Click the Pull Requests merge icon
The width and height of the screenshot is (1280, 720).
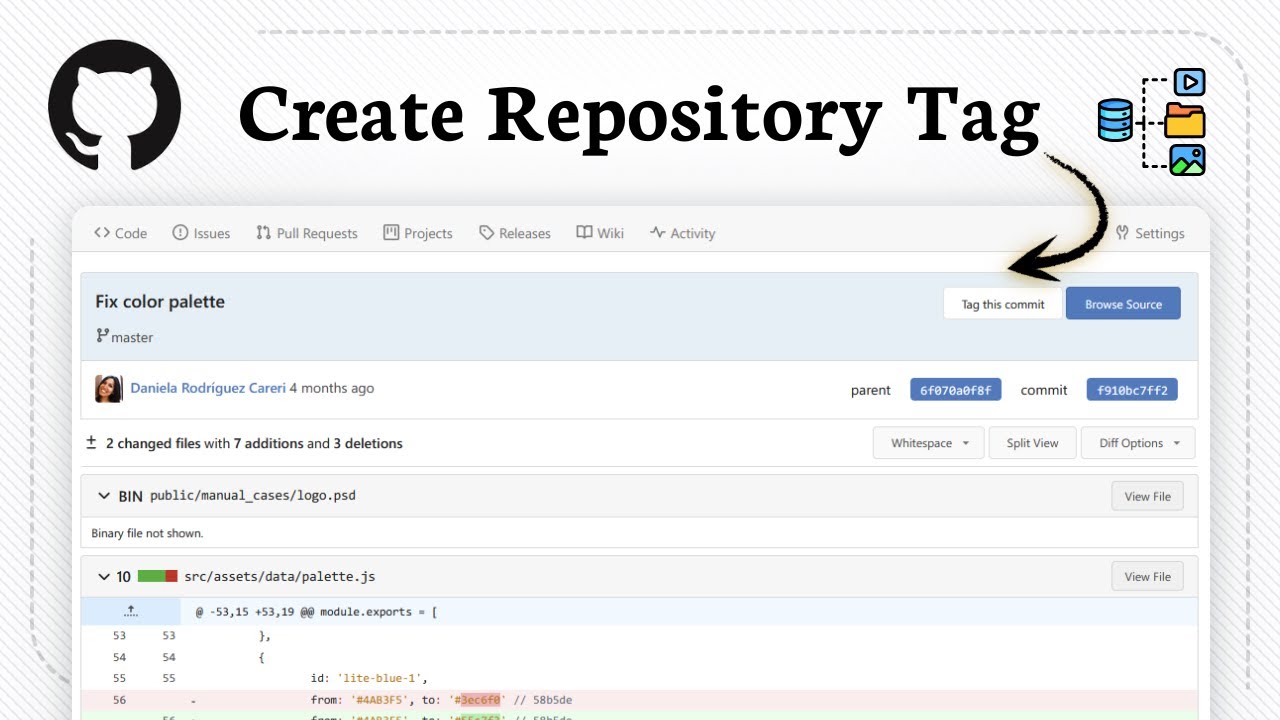coord(264,233)
